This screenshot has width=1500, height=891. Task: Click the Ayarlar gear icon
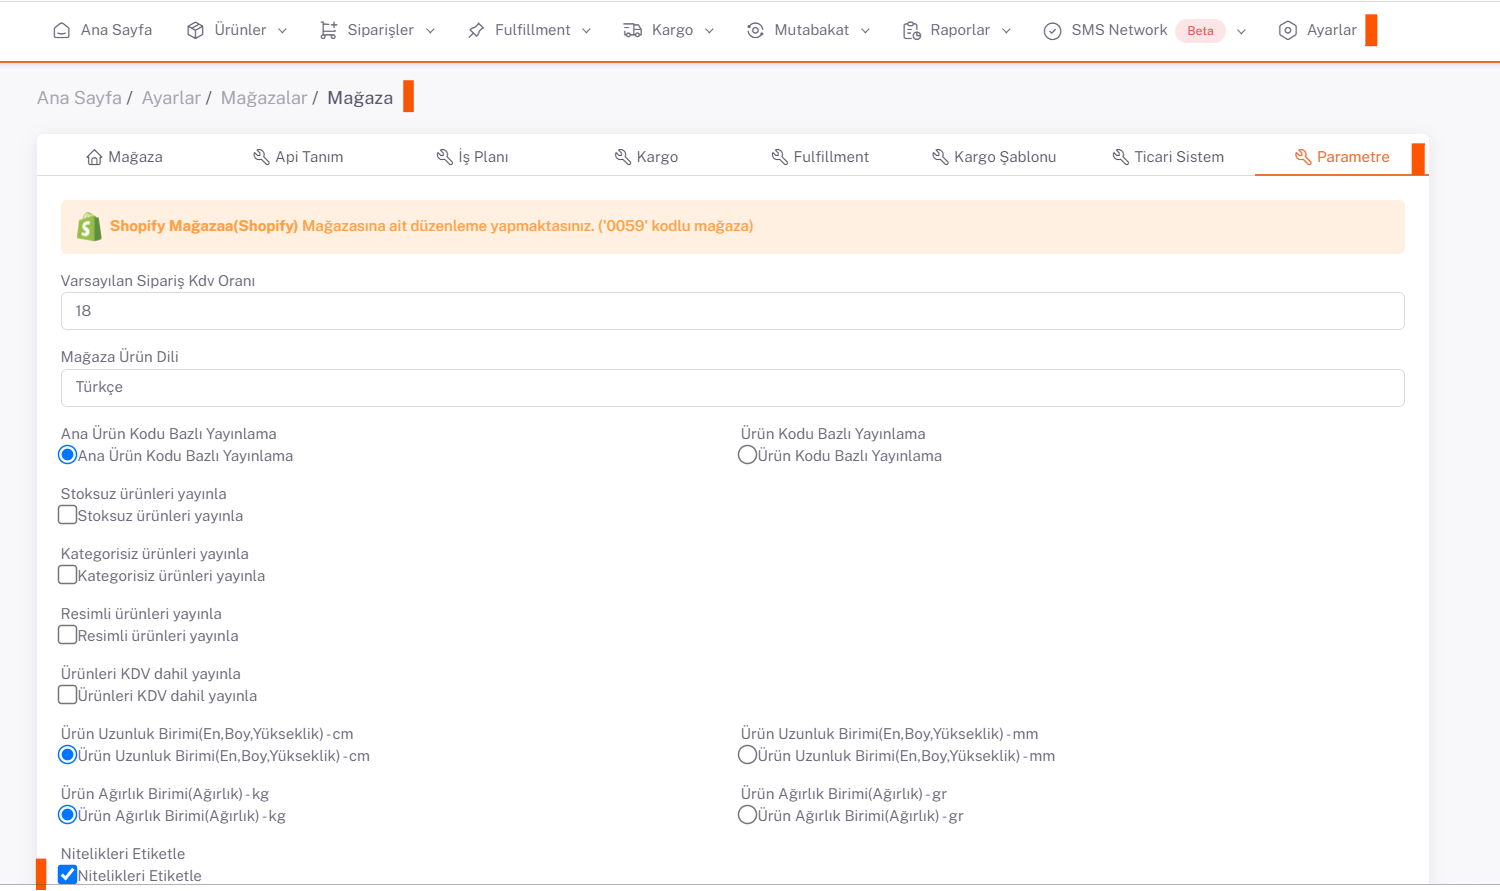[x=1288, y=31]
